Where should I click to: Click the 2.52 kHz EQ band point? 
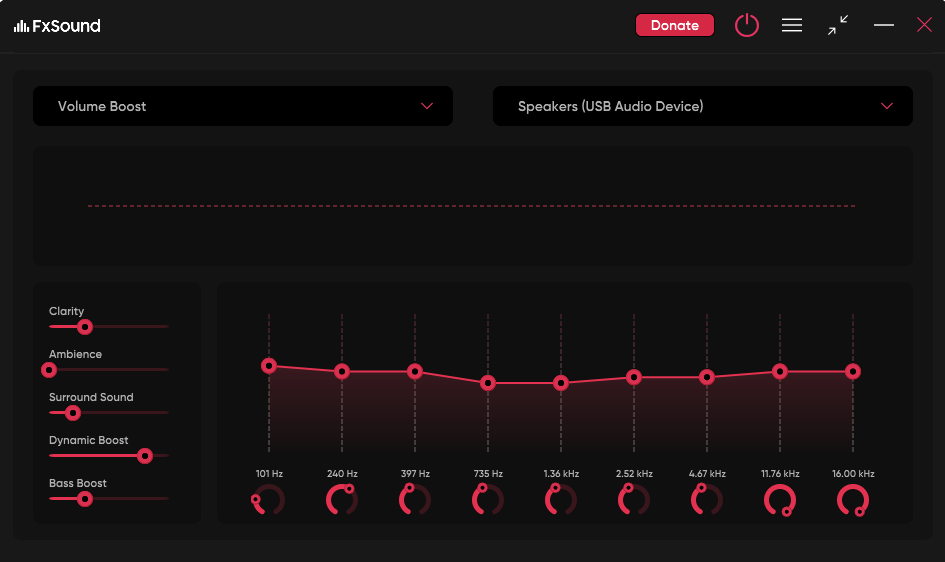click(634, 377)
